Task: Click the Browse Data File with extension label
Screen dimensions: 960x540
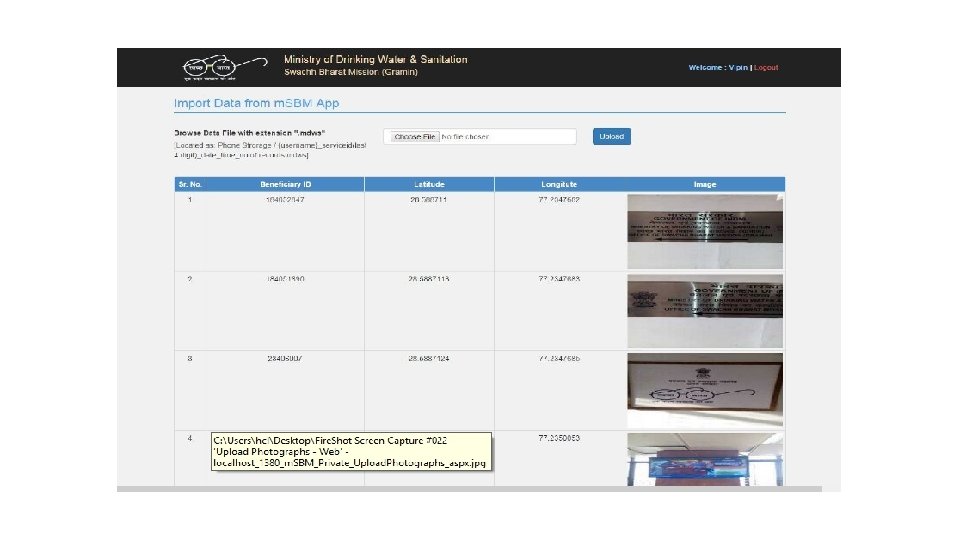Action: pos(250,133)
